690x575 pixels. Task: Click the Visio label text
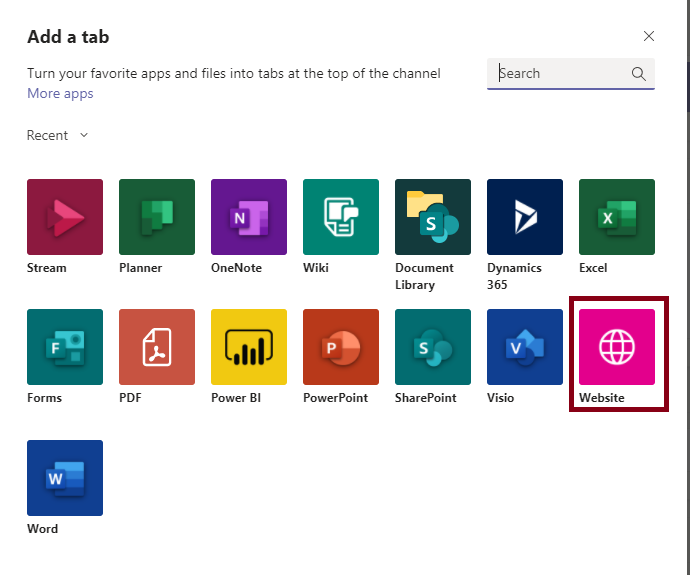pyautogui.click(x=500, y=398)
